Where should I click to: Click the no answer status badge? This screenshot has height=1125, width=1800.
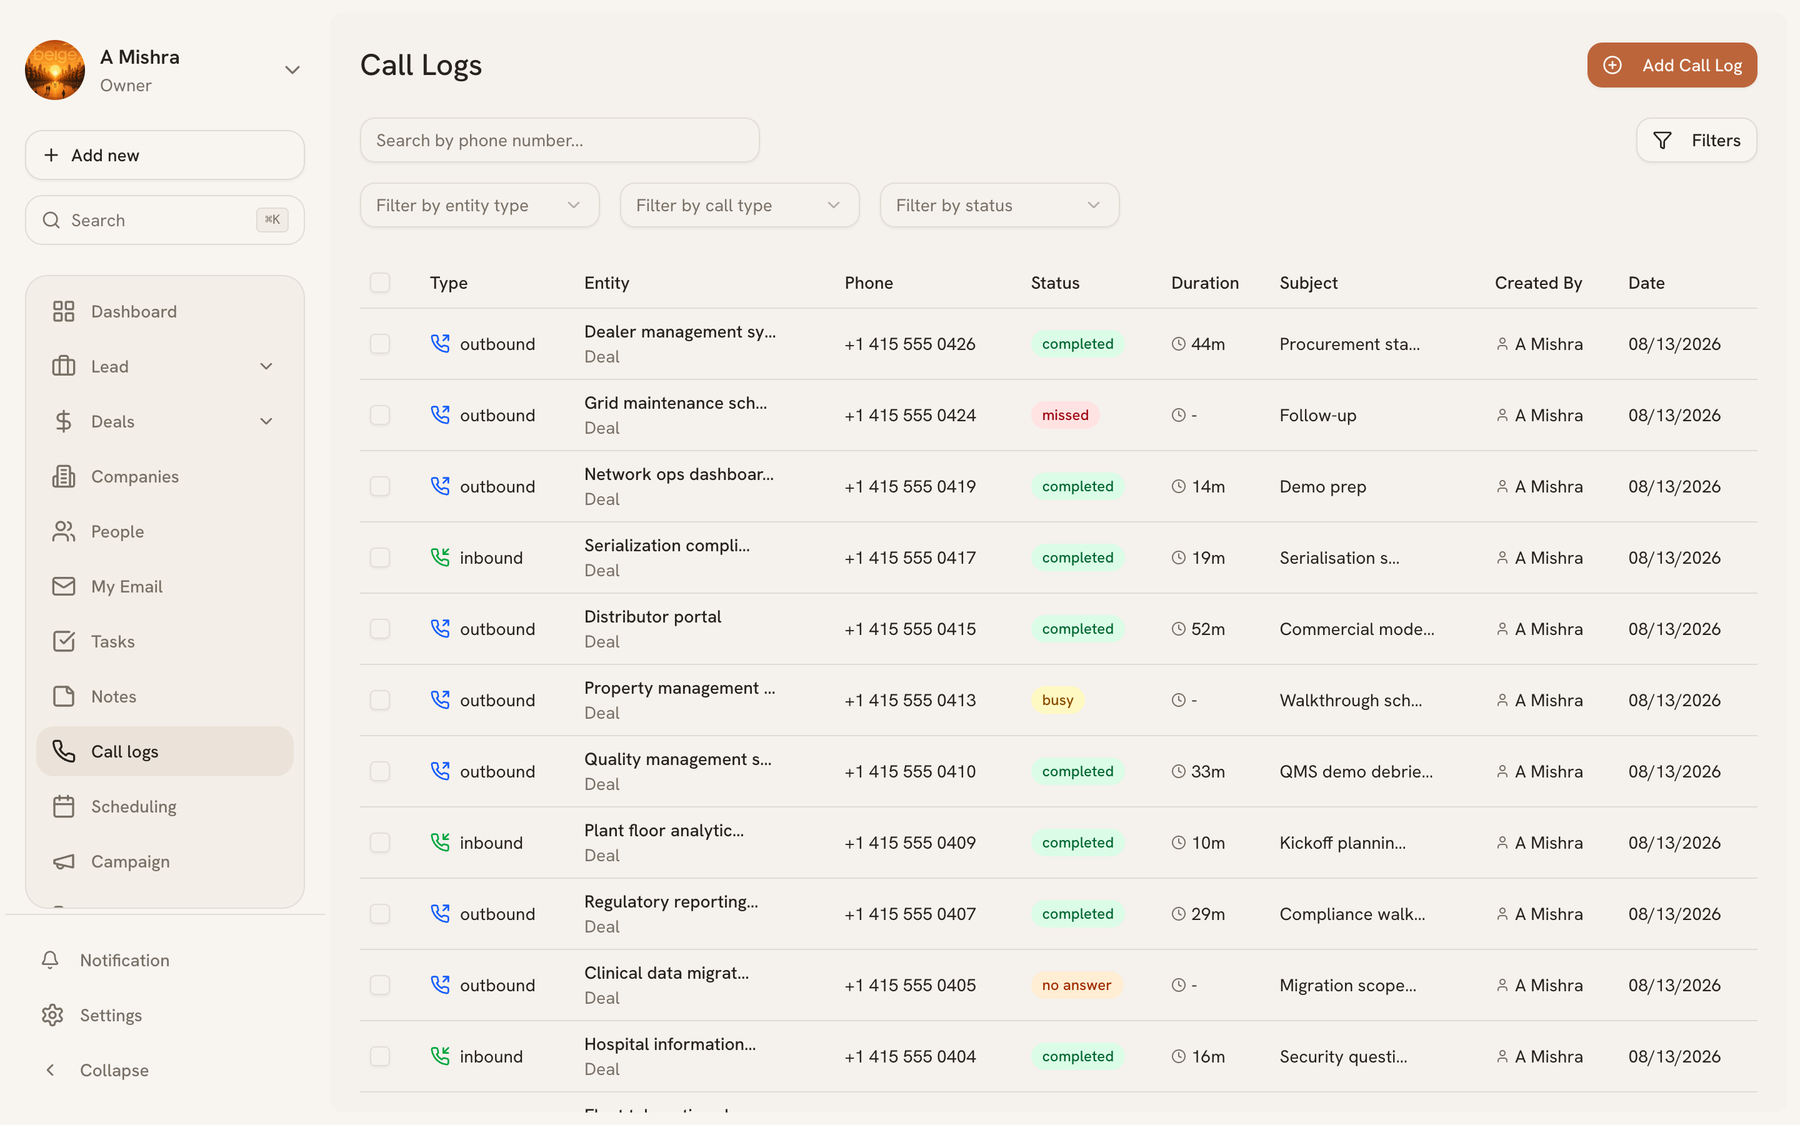pyautogui.click(x=1077, y=986)
